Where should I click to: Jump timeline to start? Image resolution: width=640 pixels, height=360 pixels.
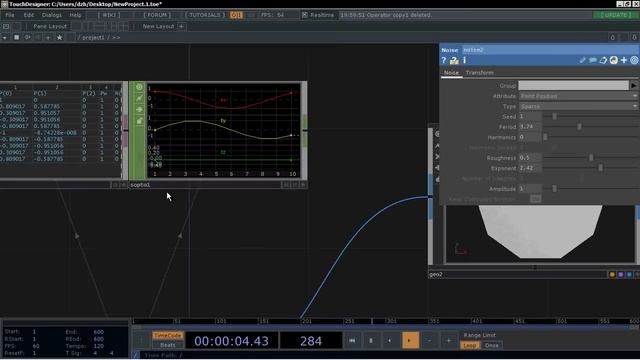[x=352, y=340]
